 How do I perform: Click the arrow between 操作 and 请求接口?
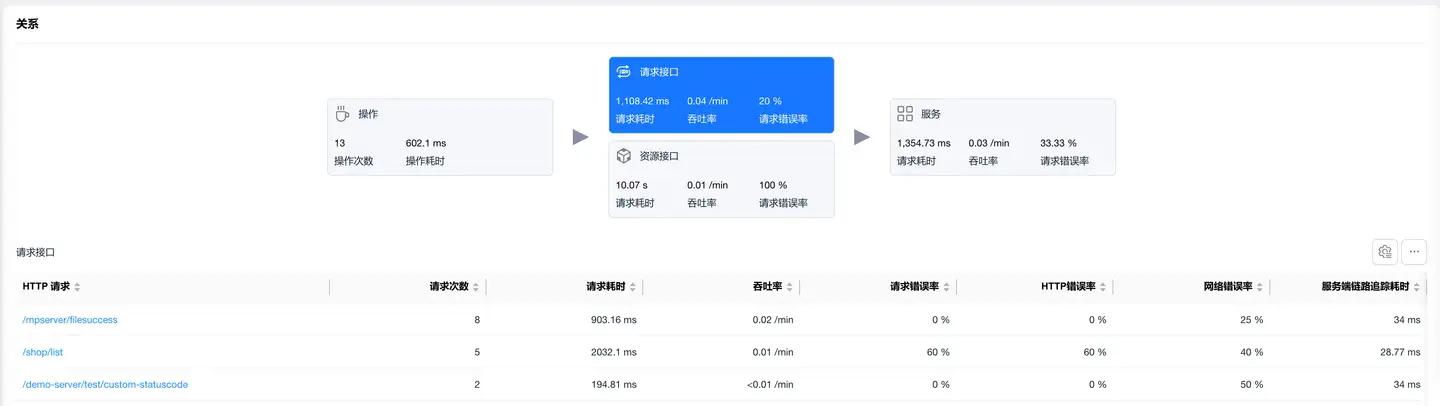[580, 137]
